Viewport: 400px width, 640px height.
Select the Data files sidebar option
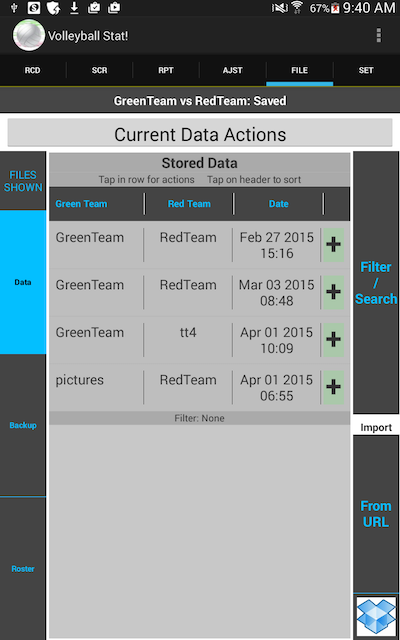click(23, 282)
